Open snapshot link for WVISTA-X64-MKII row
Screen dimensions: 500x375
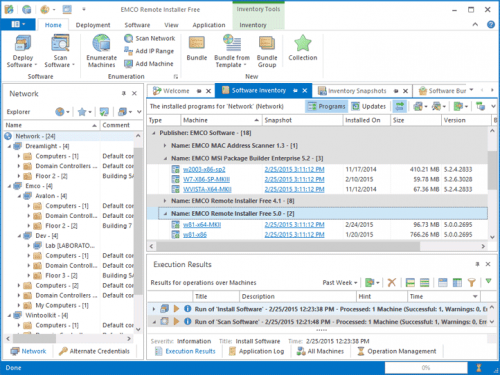tap(294, 189)
